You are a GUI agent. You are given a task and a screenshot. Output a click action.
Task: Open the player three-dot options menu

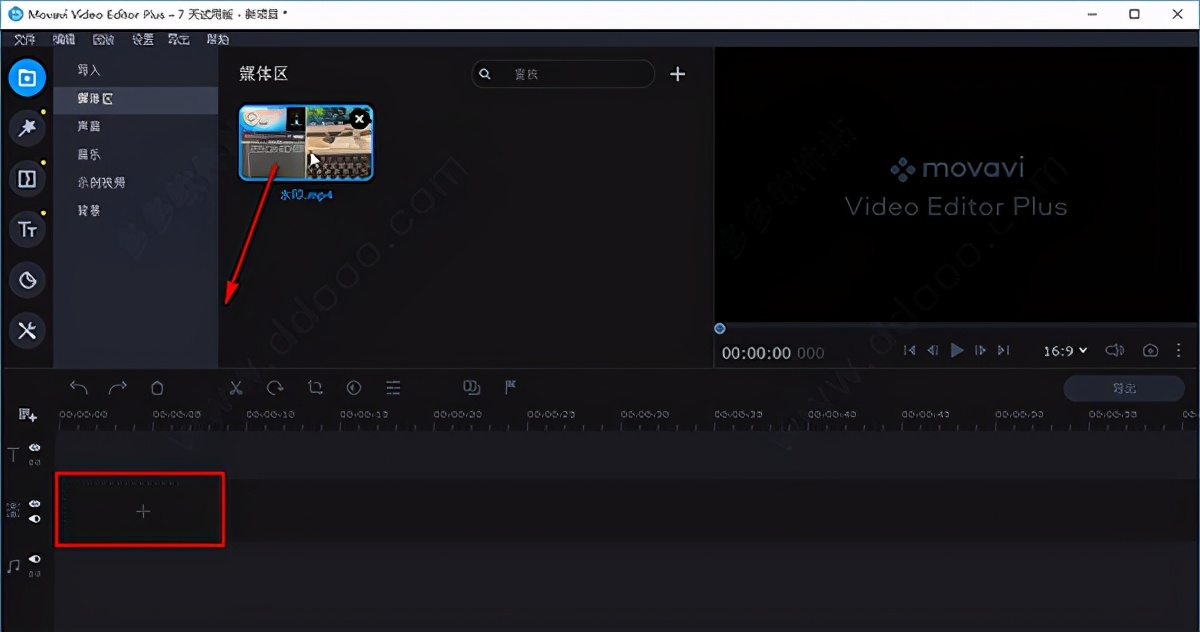(x=1179, y=351)
